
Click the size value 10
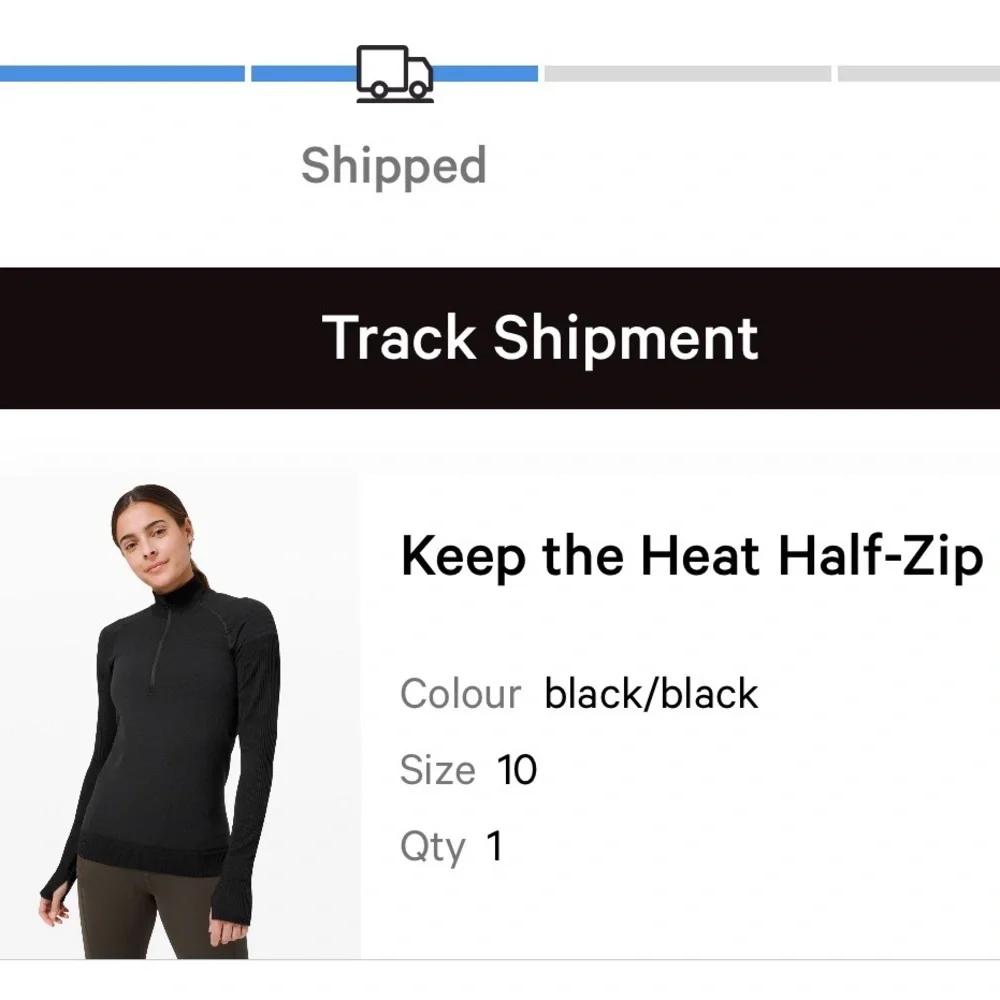(x=518, y=770)
